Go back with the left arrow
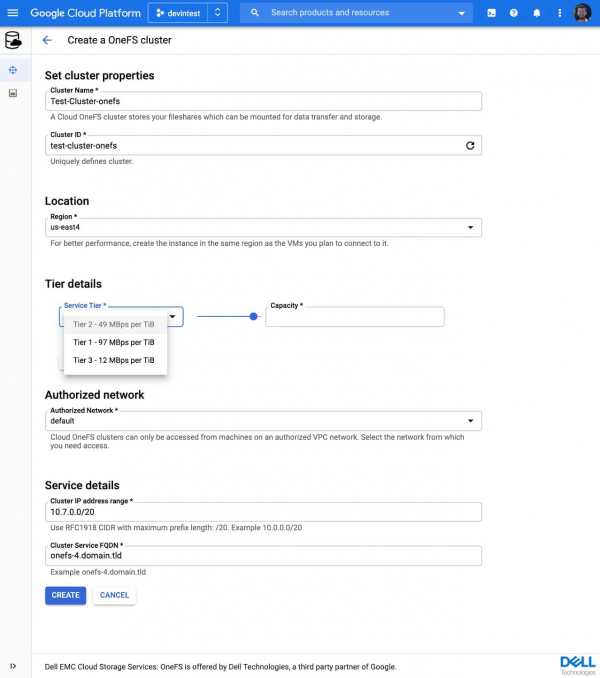Screen dimensions: 600x678 click(47, 40)
